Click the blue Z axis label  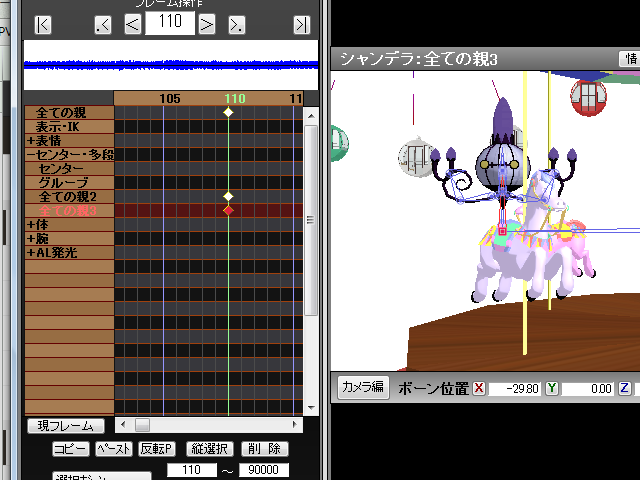pos(624,388)
